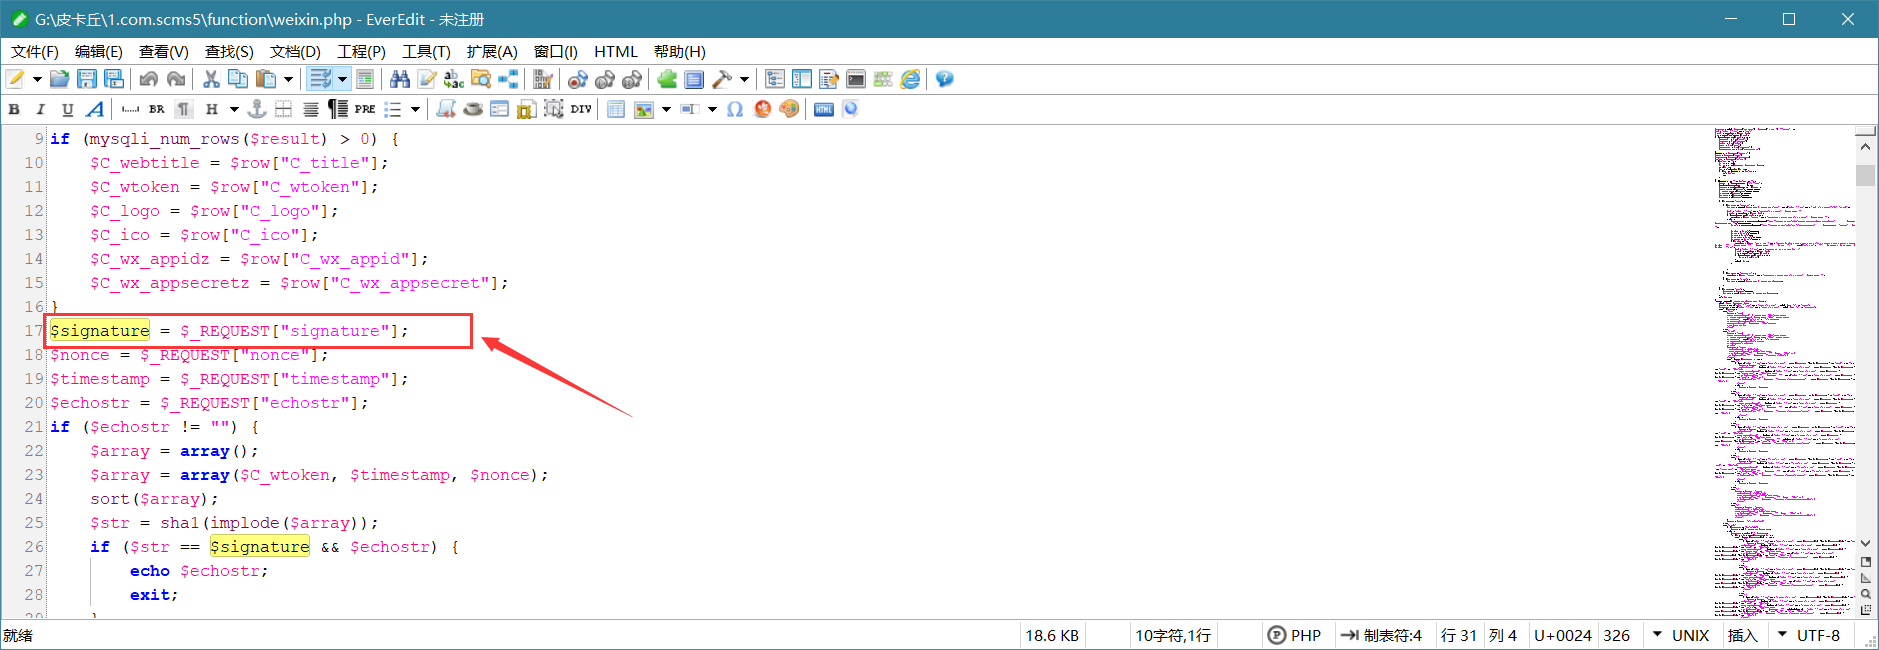This screenshot has width=1879, height=650.
Task: Expand the paste options dropdown arrow
Action: 289,79
